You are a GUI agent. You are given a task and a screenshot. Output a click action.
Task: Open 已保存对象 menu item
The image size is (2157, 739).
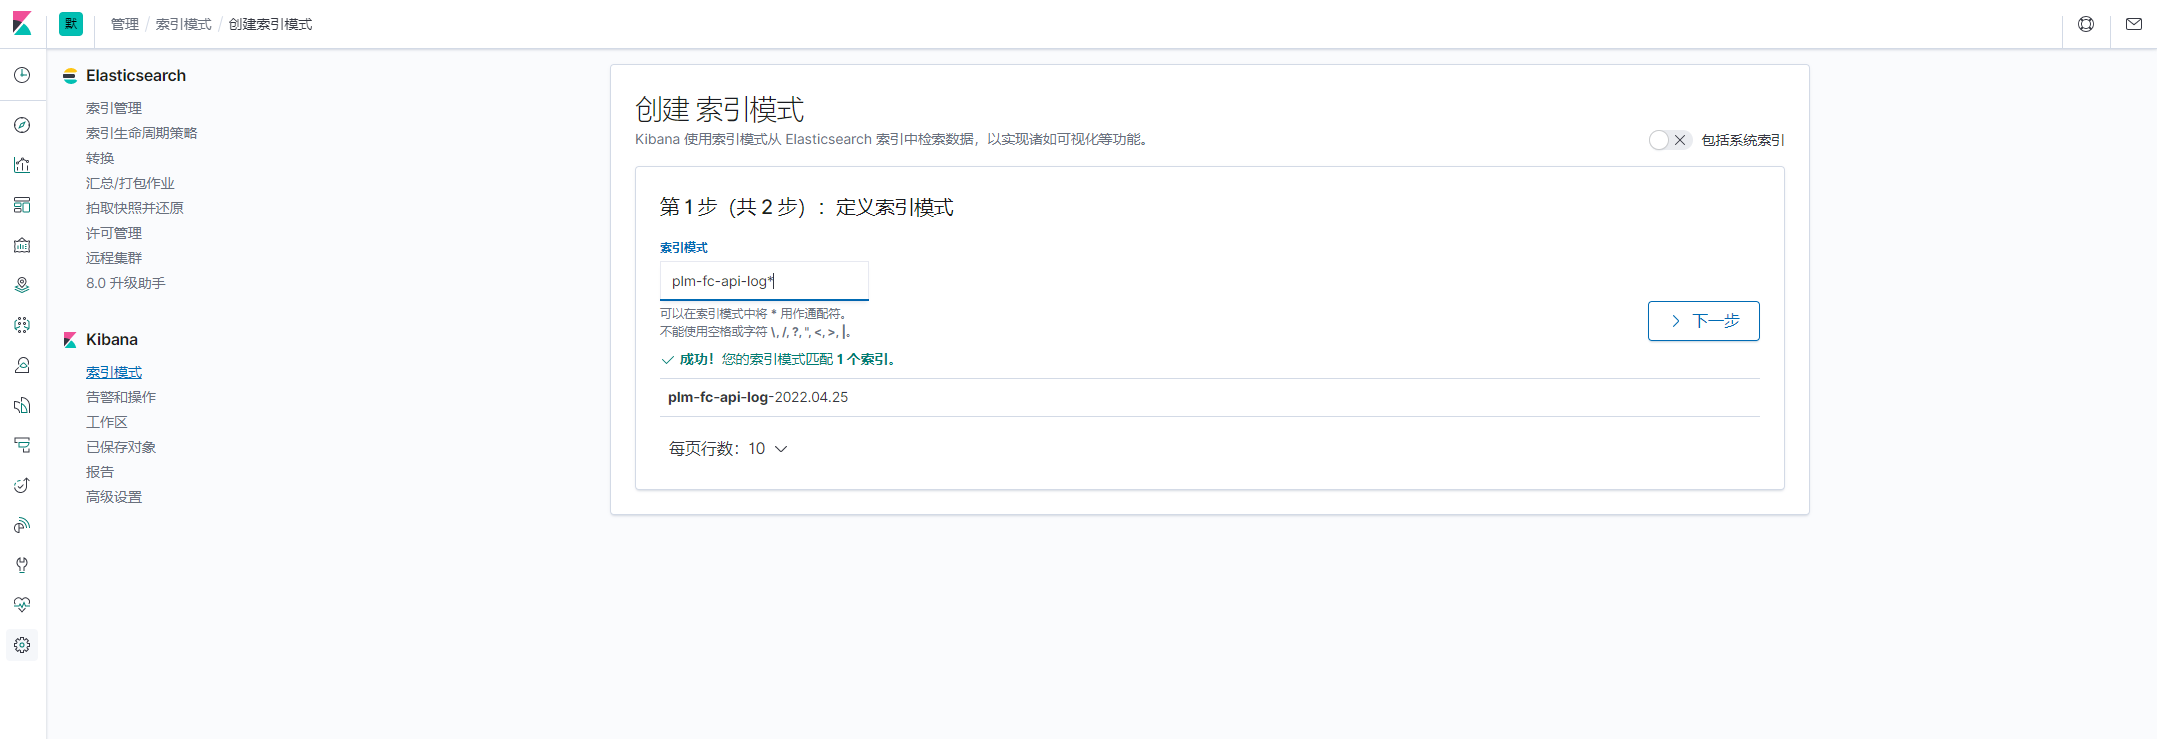[121, 447]
